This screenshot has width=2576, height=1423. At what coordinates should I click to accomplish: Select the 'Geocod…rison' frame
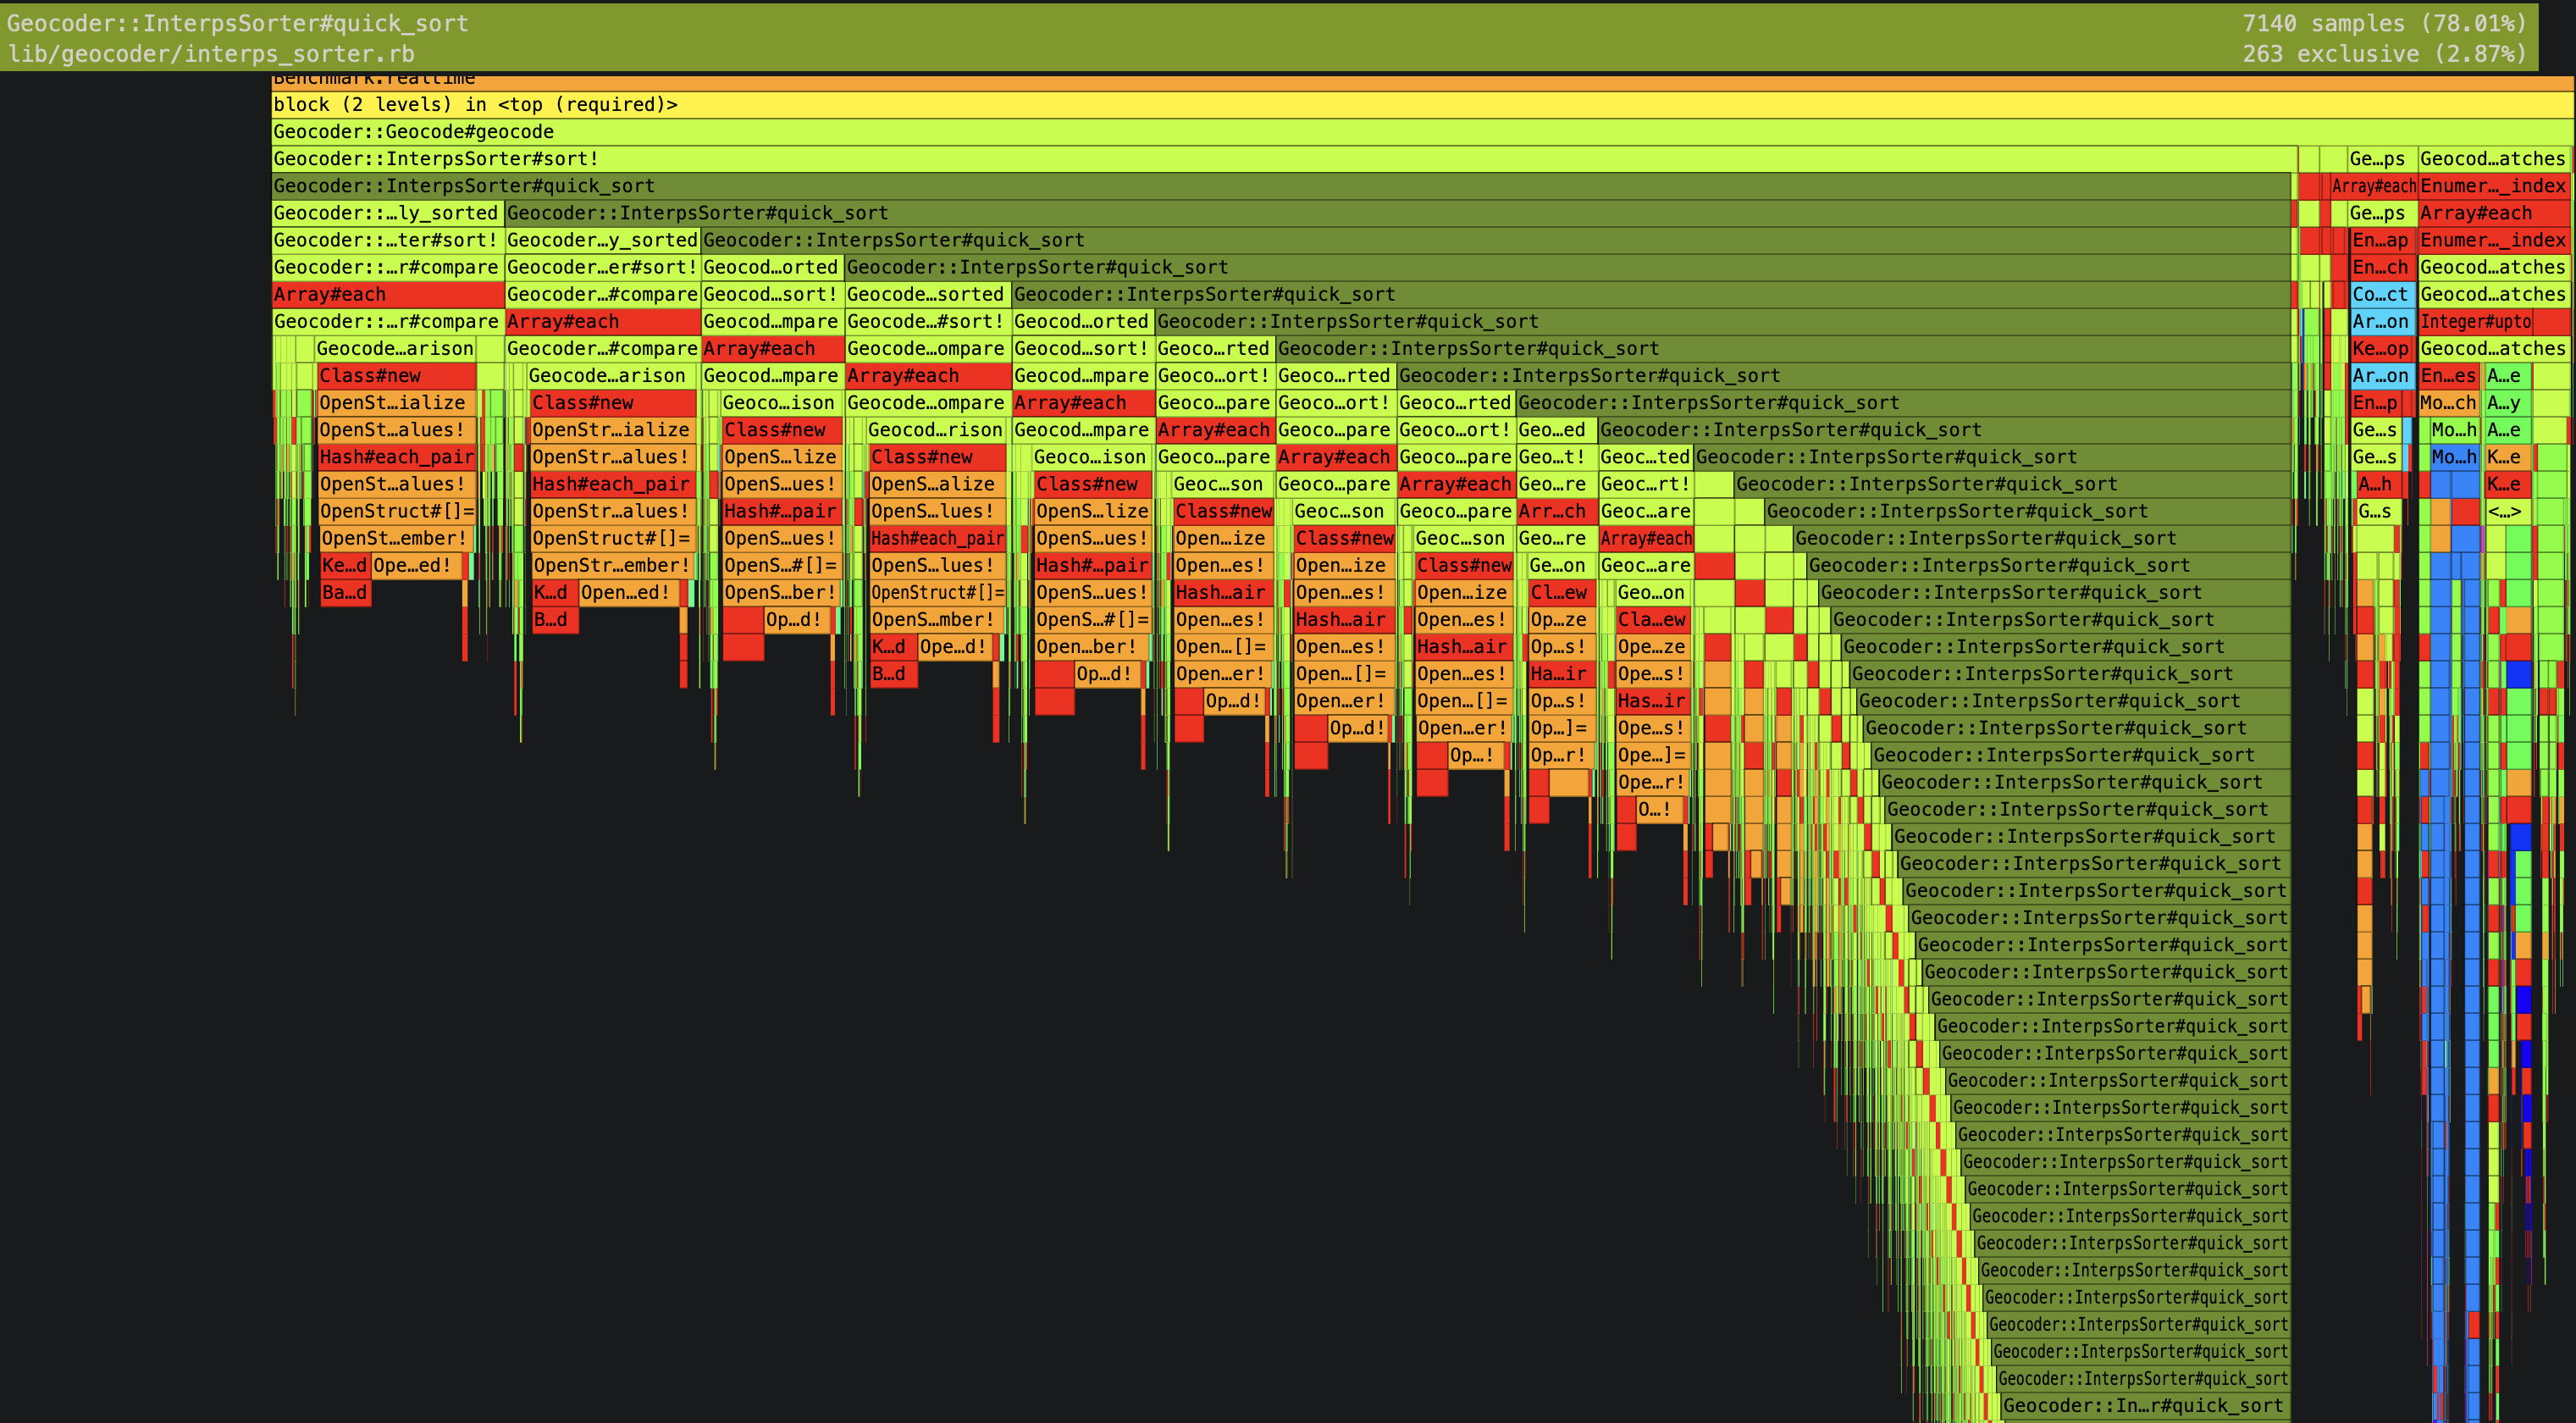click(x=936, y=430)
